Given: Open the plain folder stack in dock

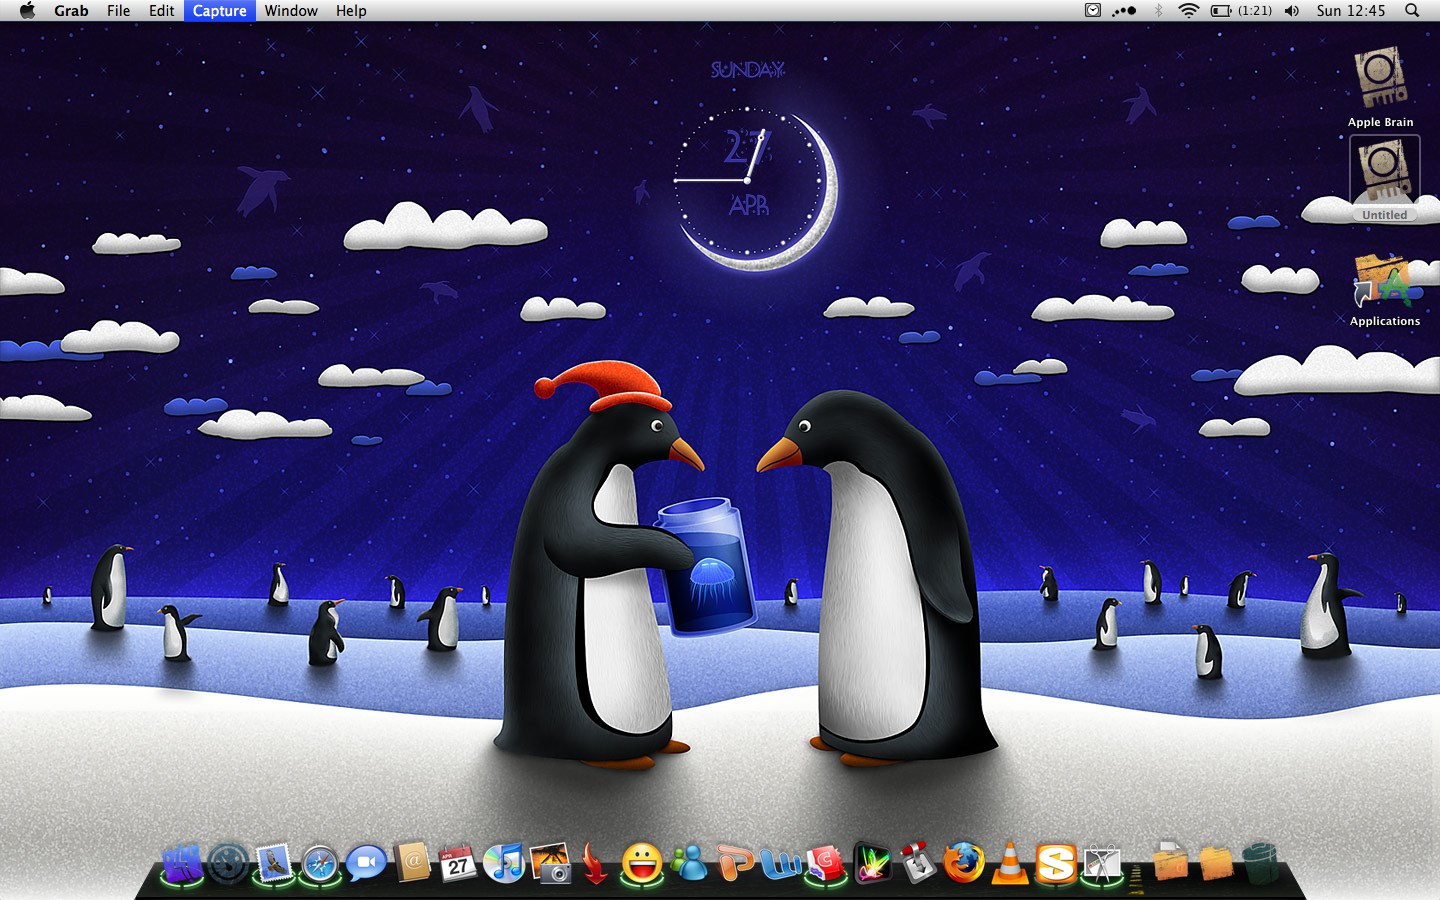Looking at the screenshot, I should (1216, 862).
